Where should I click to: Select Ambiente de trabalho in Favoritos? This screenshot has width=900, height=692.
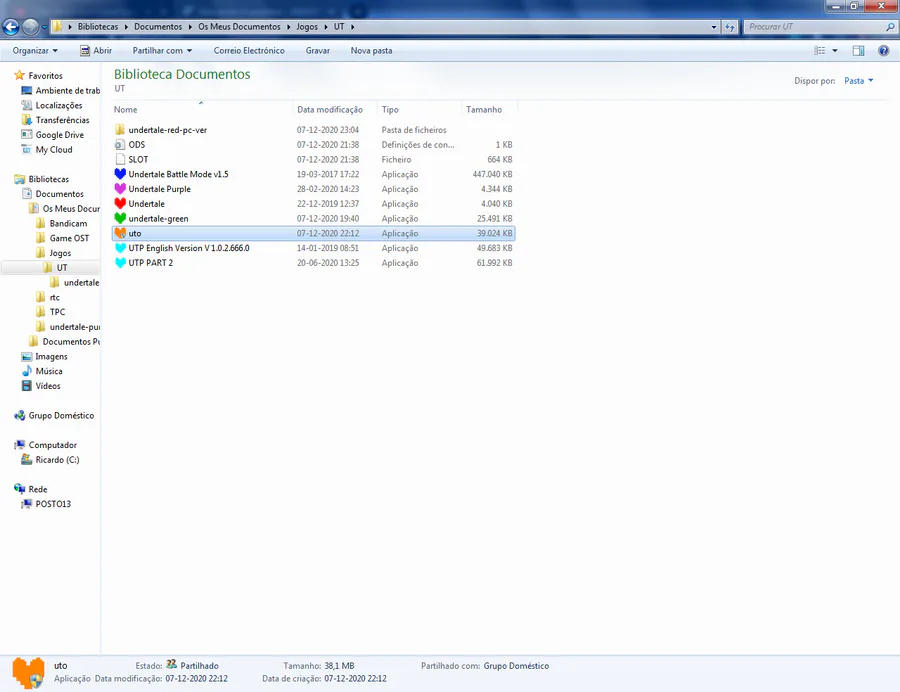61,90
